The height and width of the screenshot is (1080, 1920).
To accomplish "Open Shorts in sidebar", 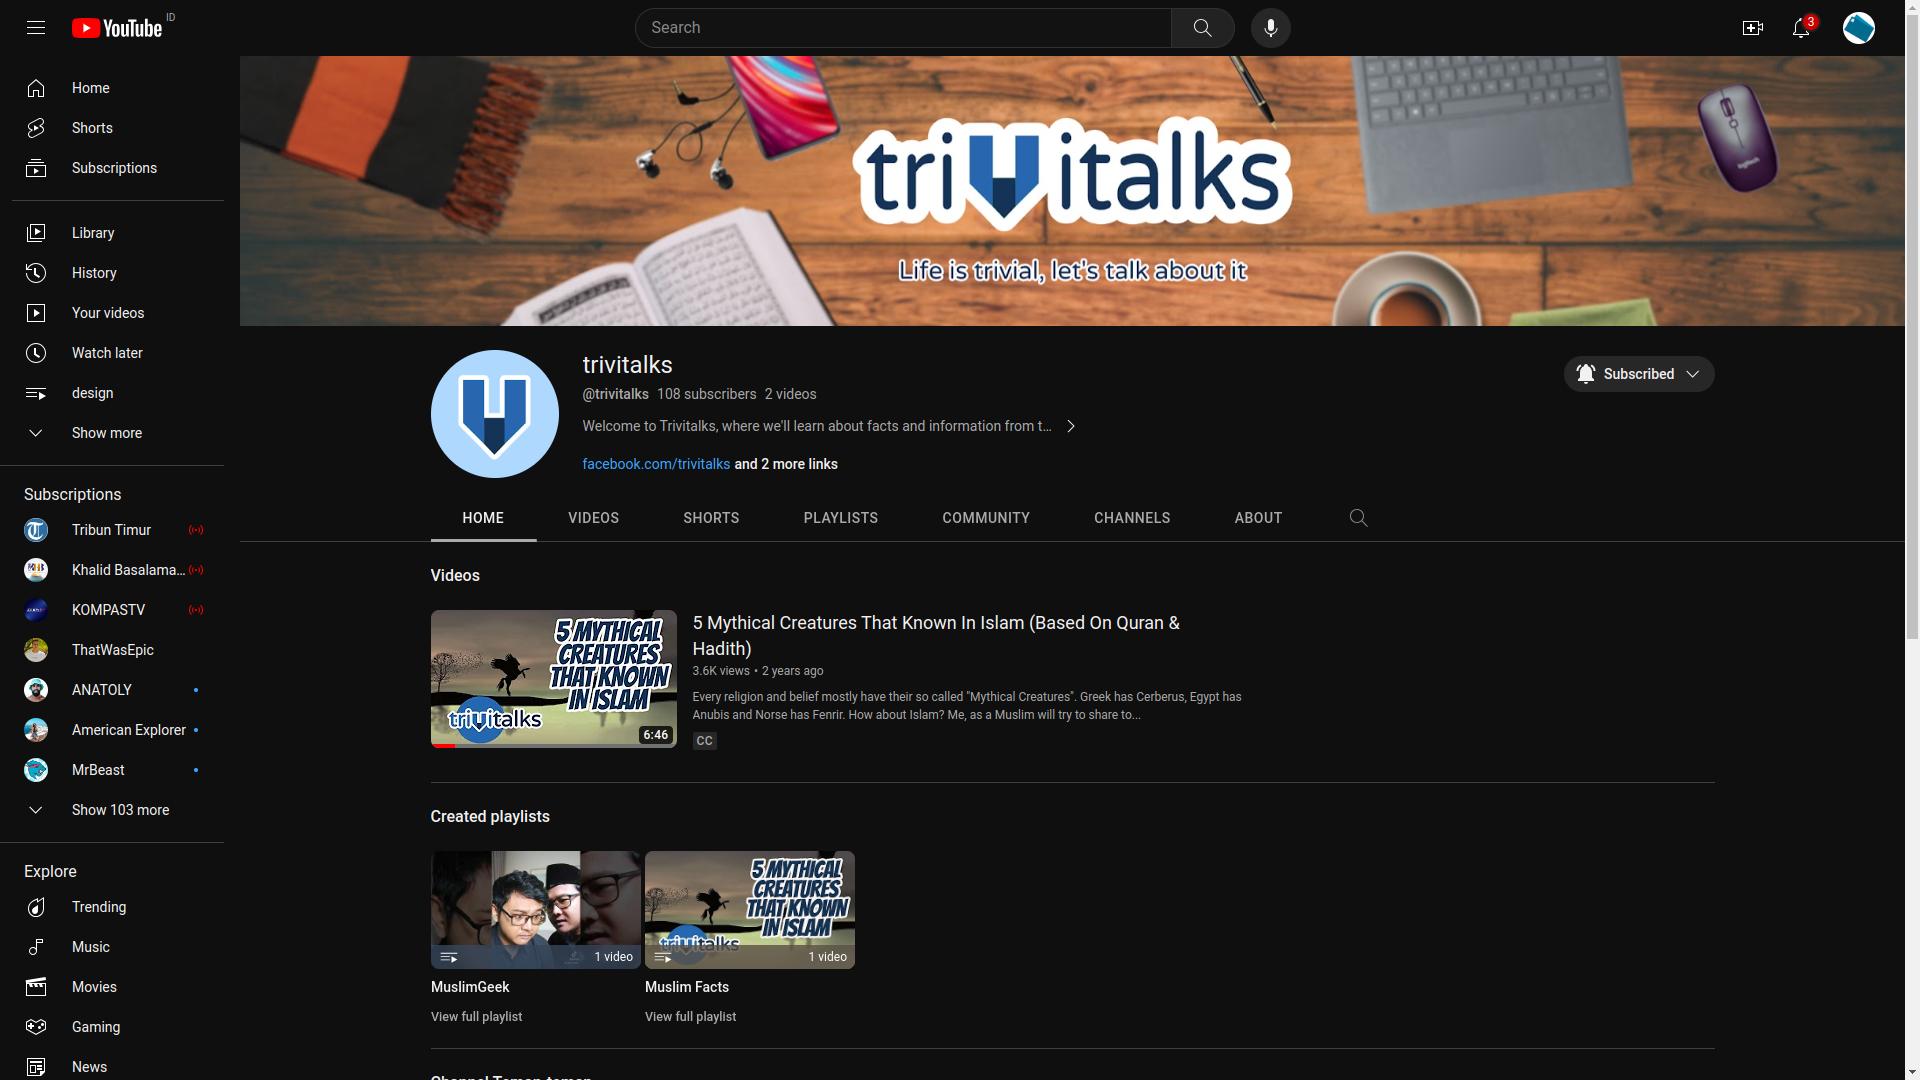I will (92, 128).
